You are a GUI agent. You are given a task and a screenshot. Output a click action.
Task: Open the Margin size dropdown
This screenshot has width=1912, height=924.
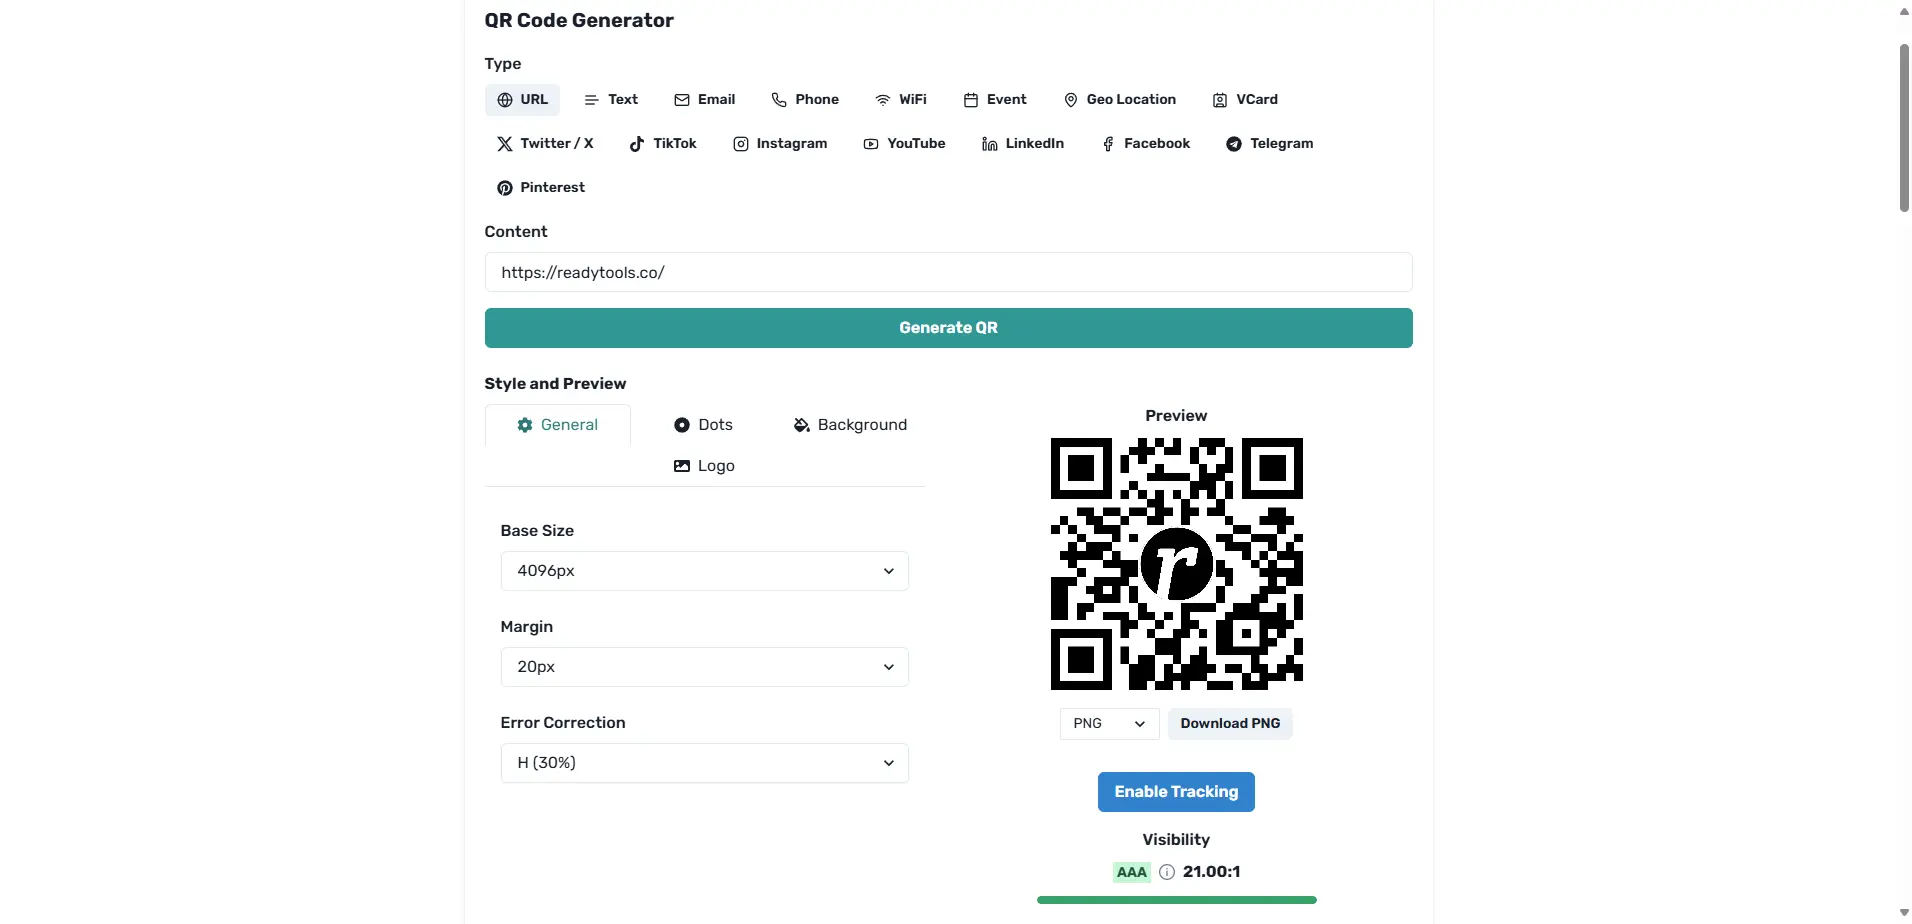click(x=704, y=666)
